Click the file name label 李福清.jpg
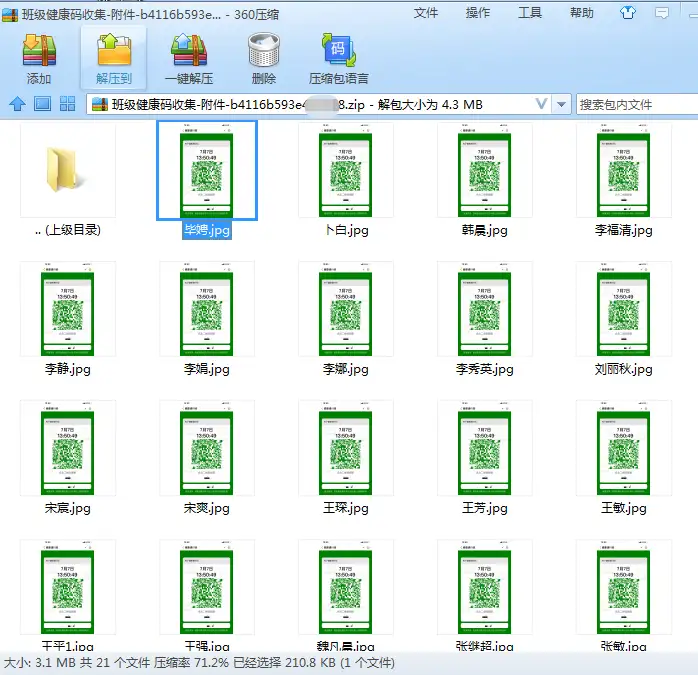 (x=623, y=230)
